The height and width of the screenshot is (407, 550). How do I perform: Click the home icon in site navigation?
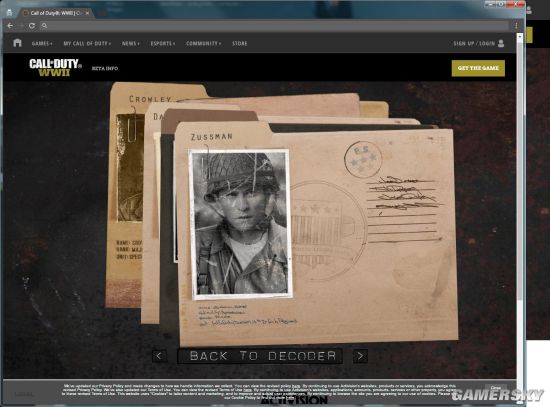pos(17,43)
